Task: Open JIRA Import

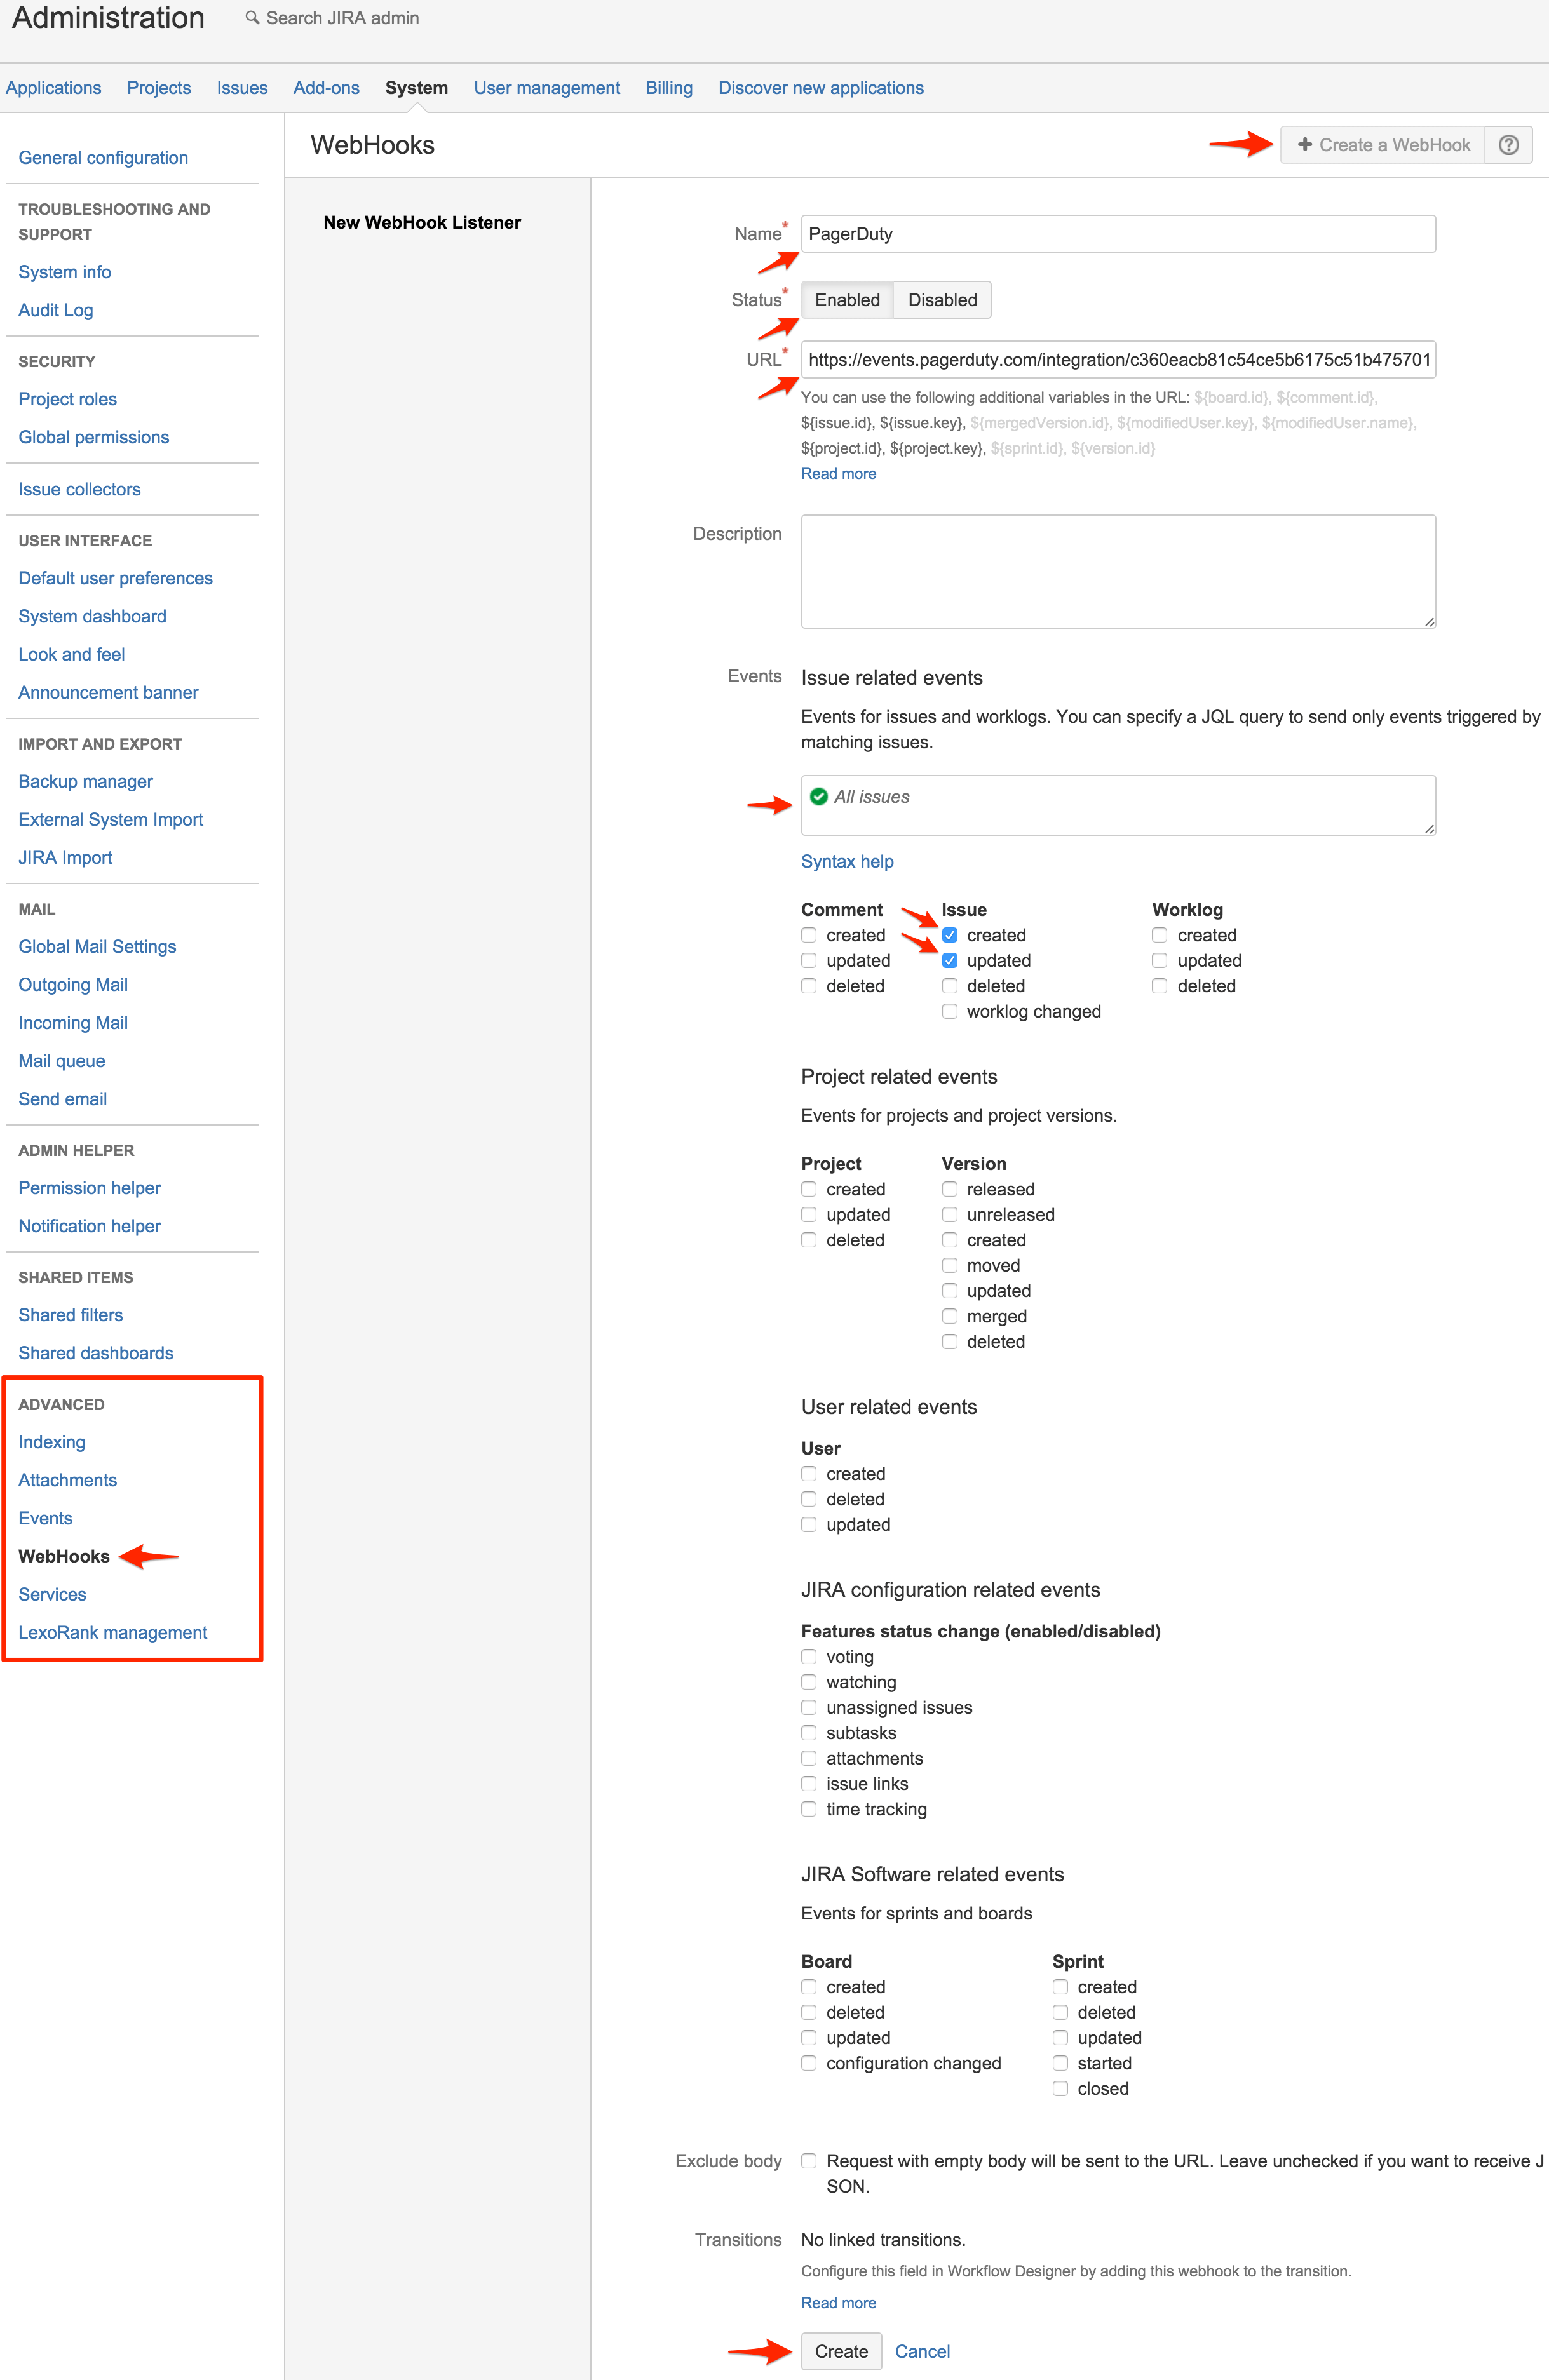Action: point(65,858)
